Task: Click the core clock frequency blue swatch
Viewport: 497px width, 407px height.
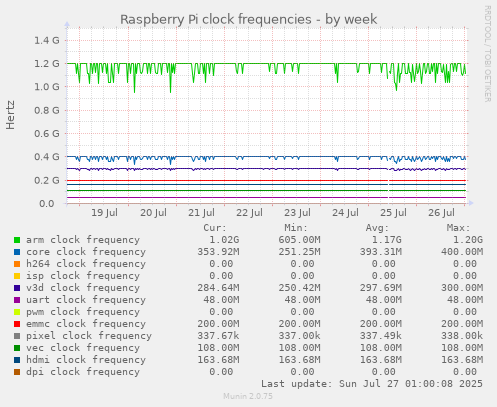Action: (17, 252)
